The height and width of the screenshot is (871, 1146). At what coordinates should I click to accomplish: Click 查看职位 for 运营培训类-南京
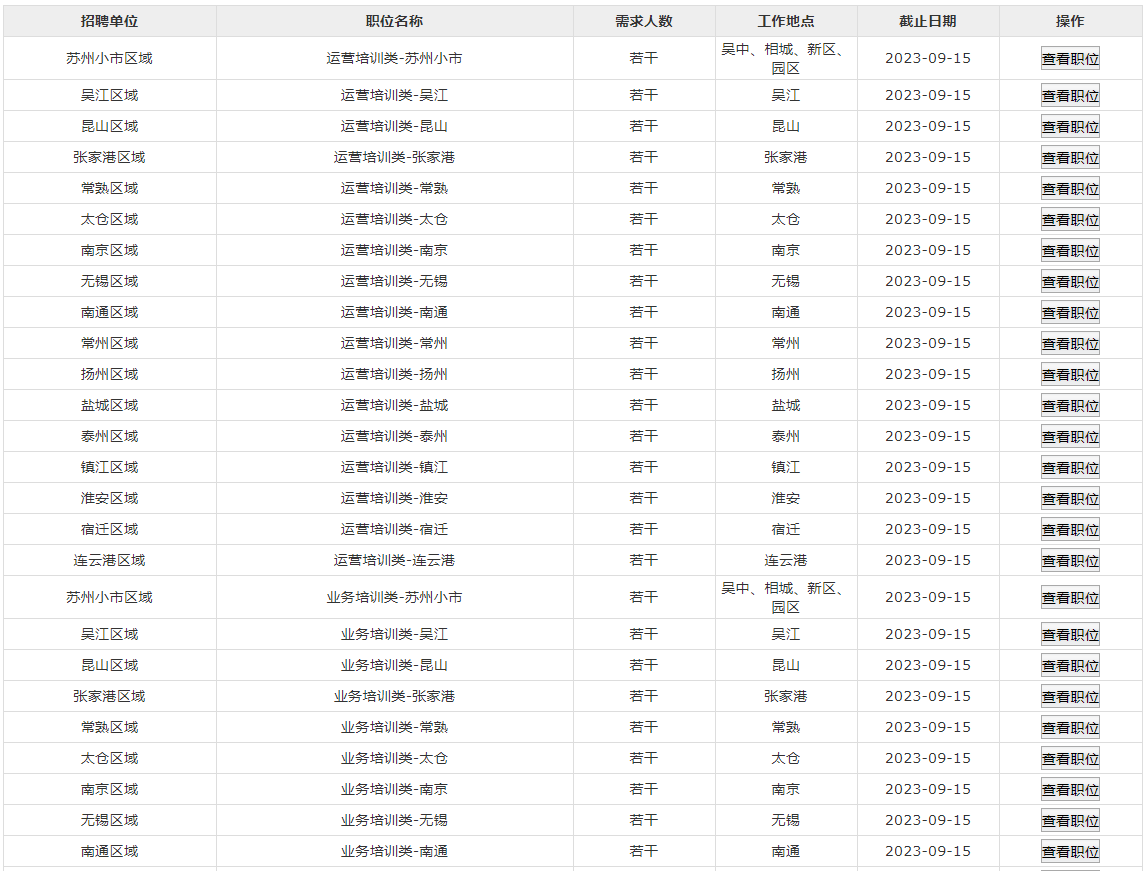click(x=1070, y=251)
